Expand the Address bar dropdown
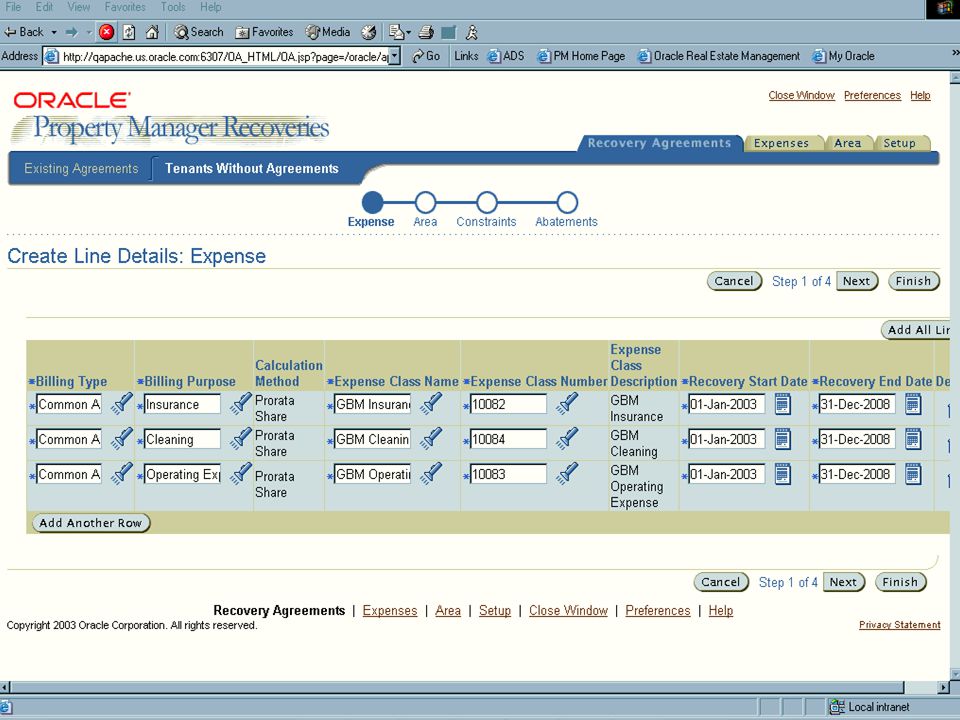 pos(395,56)
